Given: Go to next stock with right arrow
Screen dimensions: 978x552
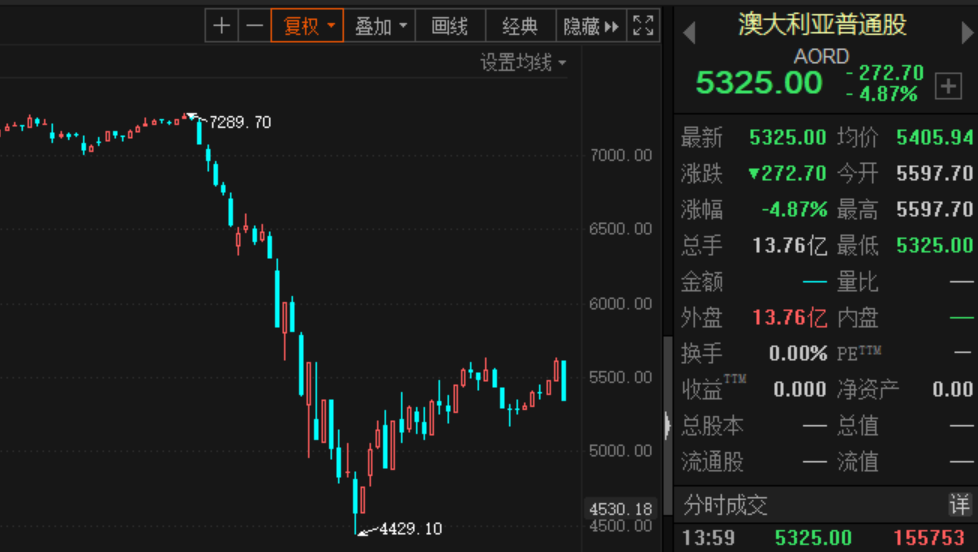Looking at the screenshot, I should [967, 32].
